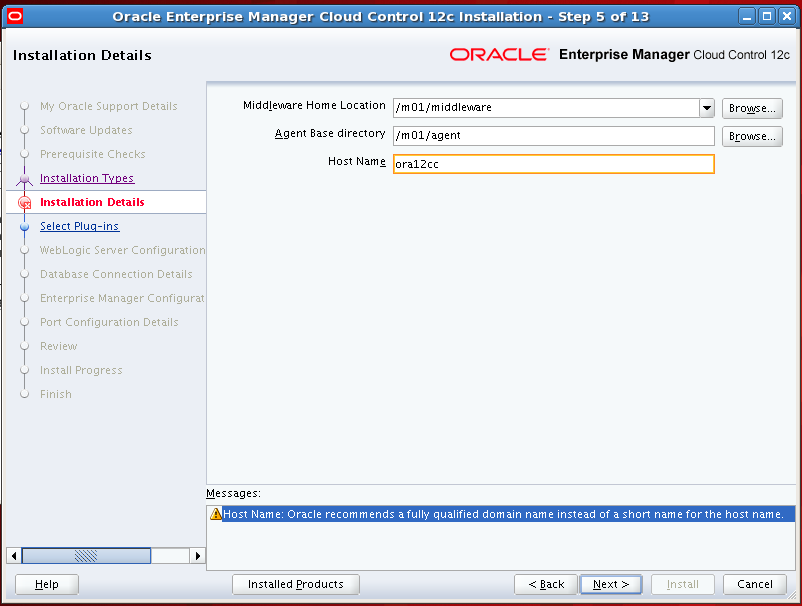Click the Database Connection Details step

point(116,274)
